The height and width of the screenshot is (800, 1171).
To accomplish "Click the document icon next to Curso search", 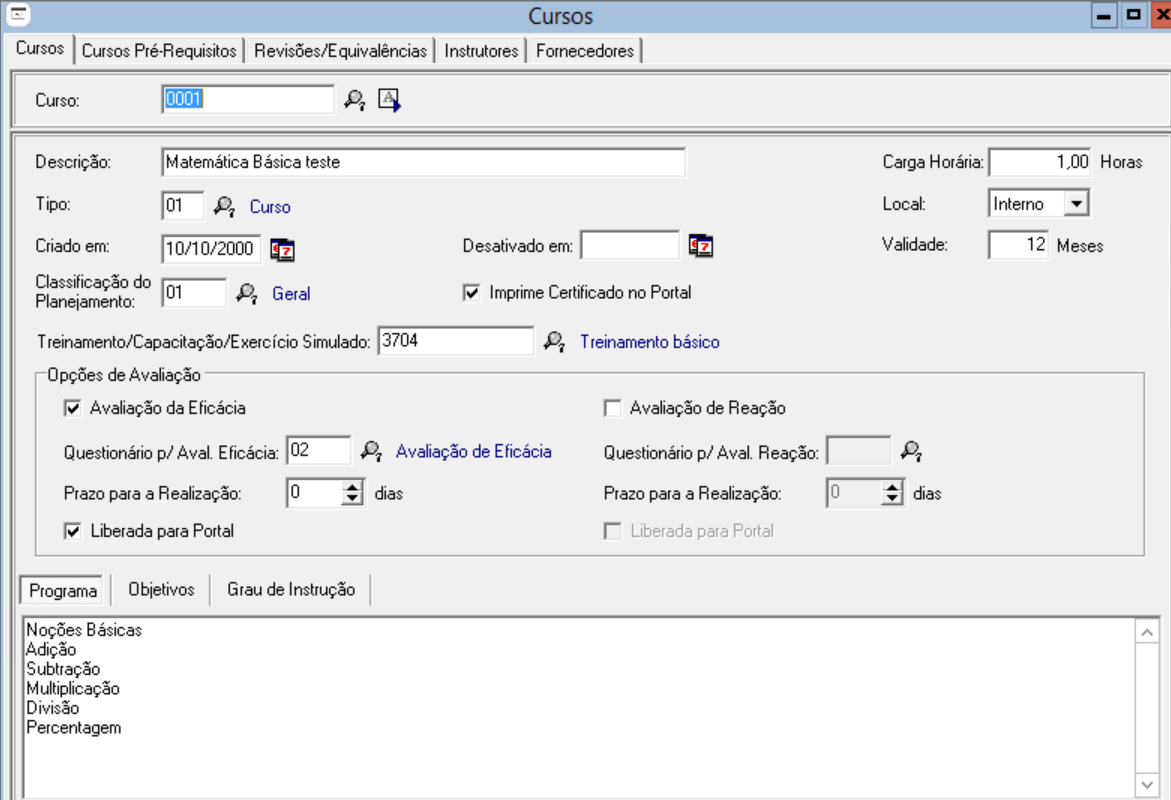I will [x=389, y=100].
